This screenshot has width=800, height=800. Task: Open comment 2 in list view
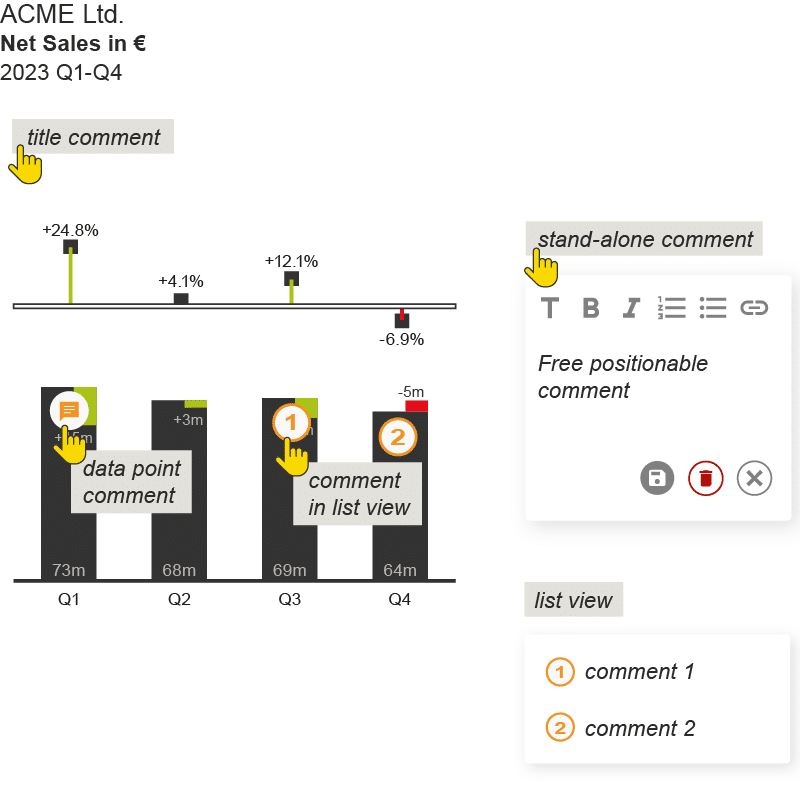tap(620, 728)
